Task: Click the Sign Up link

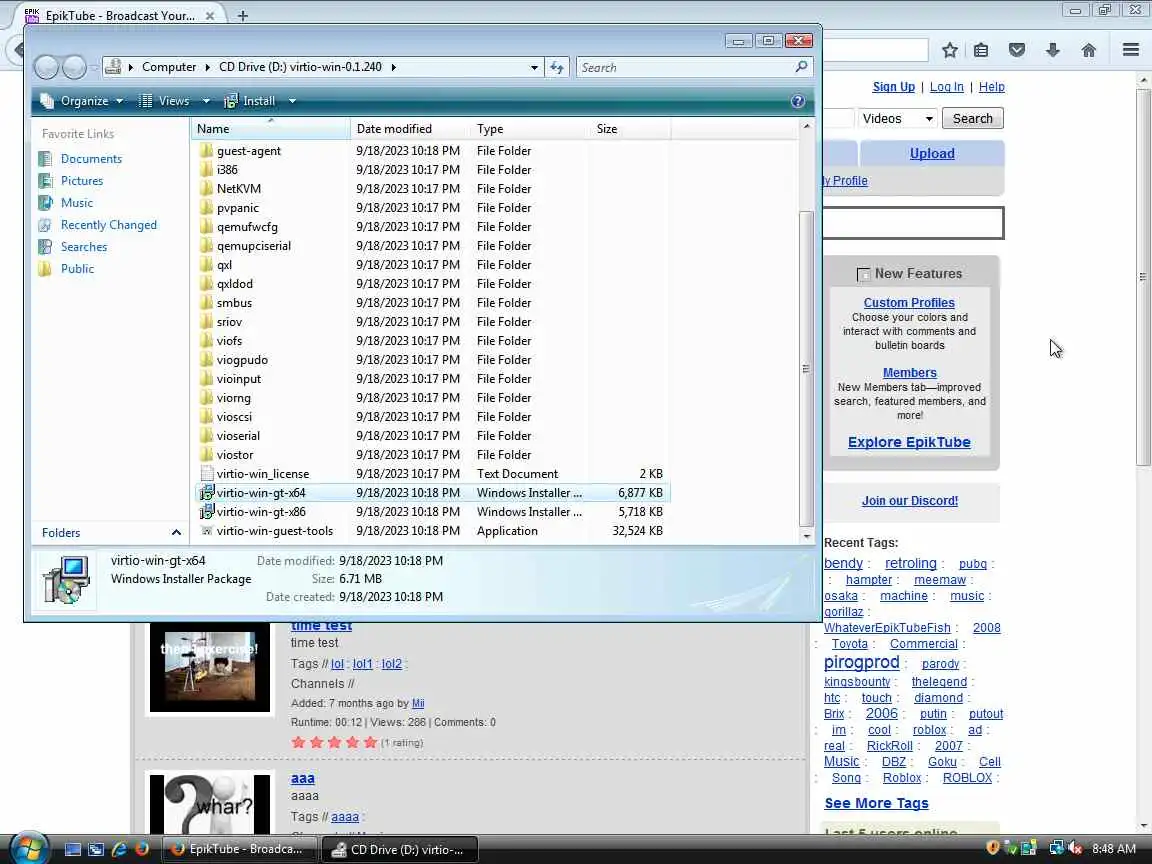Action: [x=893, y=87]
